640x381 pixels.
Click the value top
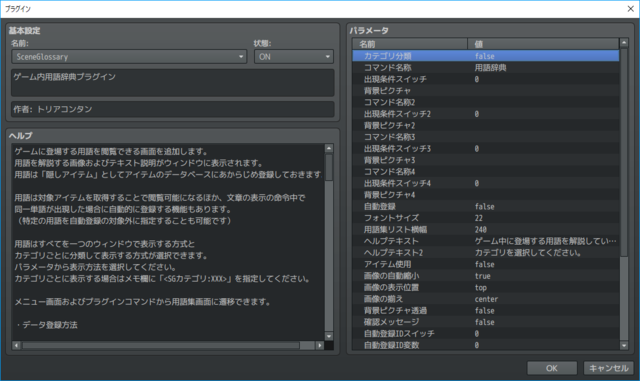(x=480, y=287)
